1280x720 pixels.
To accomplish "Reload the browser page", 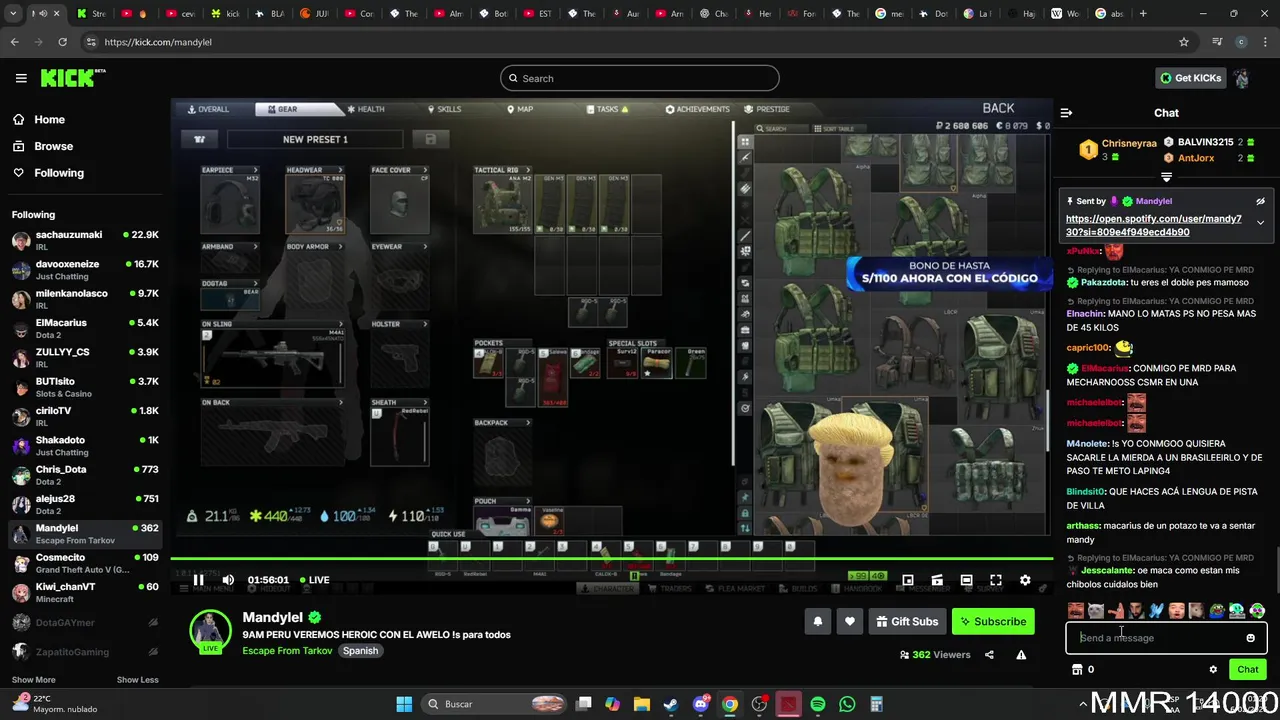I will [62, 42].
